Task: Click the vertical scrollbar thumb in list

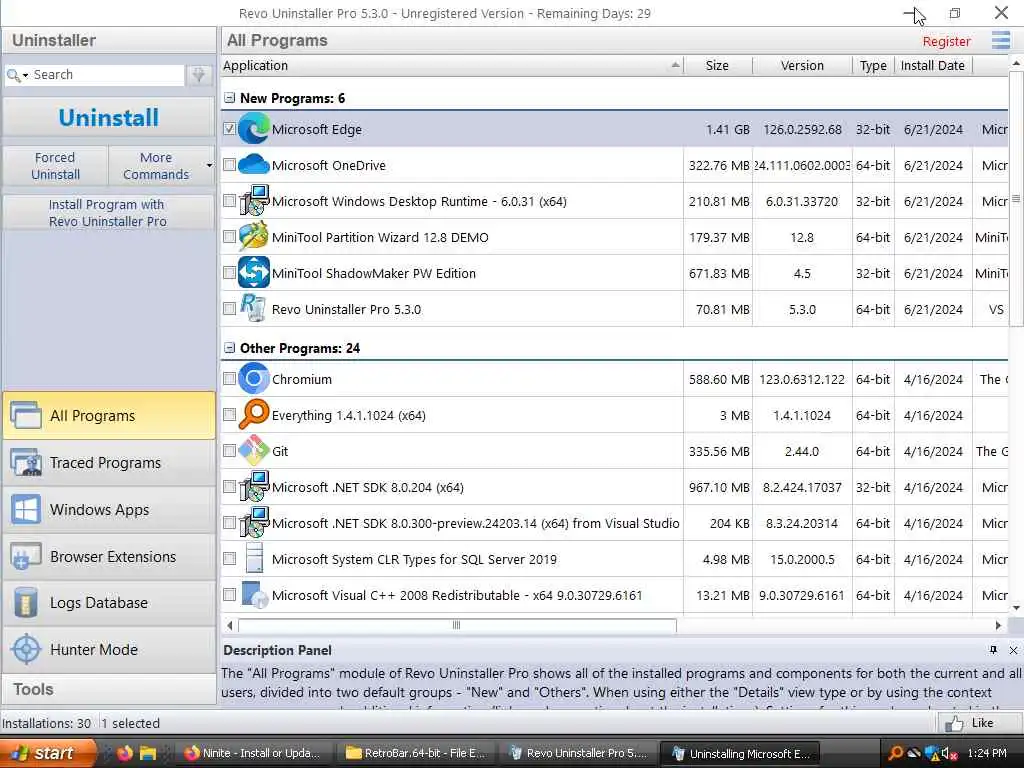Action: tap(1016, 199)
